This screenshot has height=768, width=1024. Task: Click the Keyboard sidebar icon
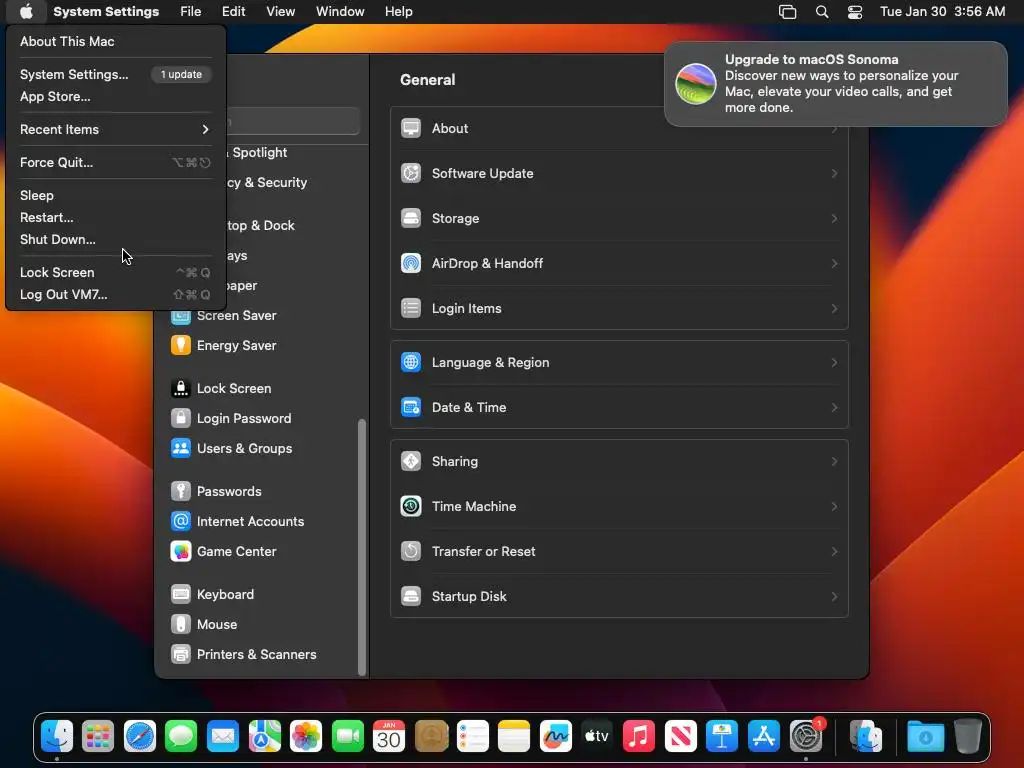pyautogui.click(x=181, y=594)
